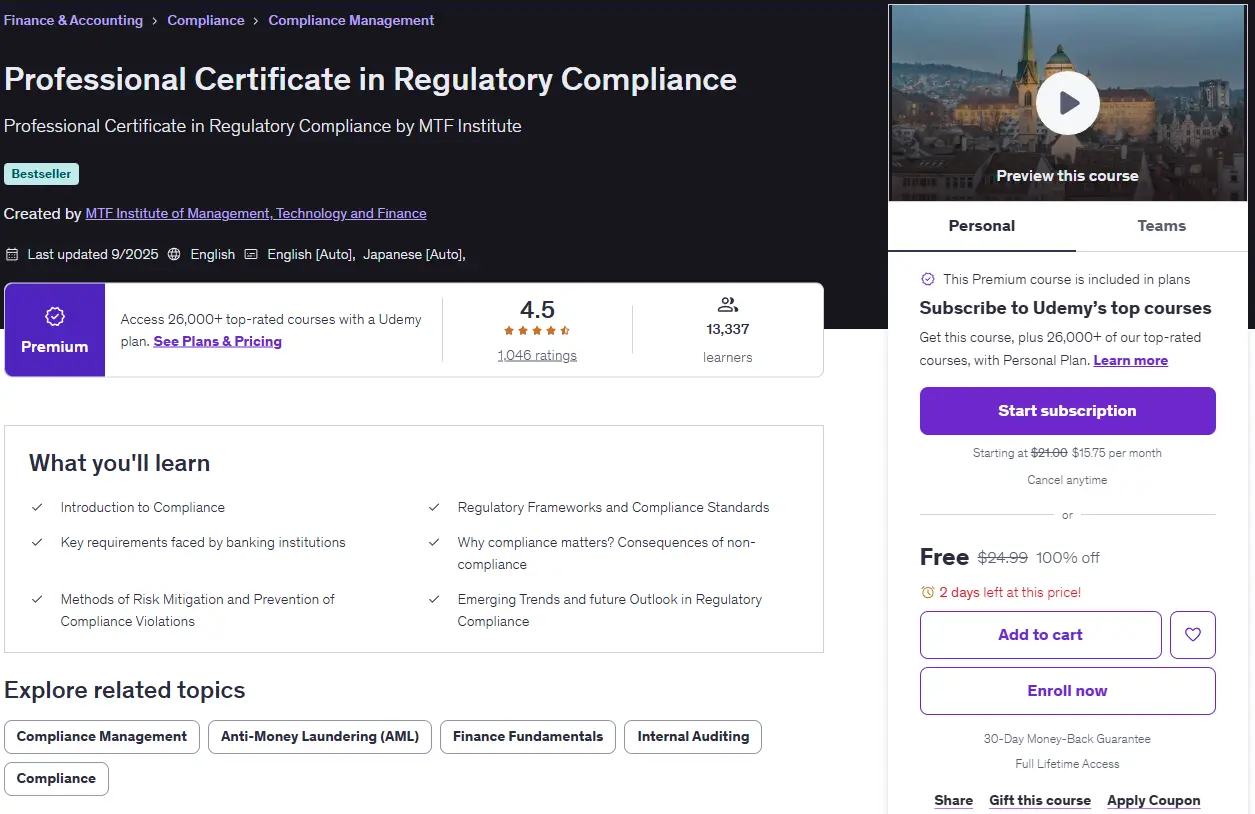
Task: Click checkmark beside Emerging Trends and future Outlook
Action: pos(434,599)
